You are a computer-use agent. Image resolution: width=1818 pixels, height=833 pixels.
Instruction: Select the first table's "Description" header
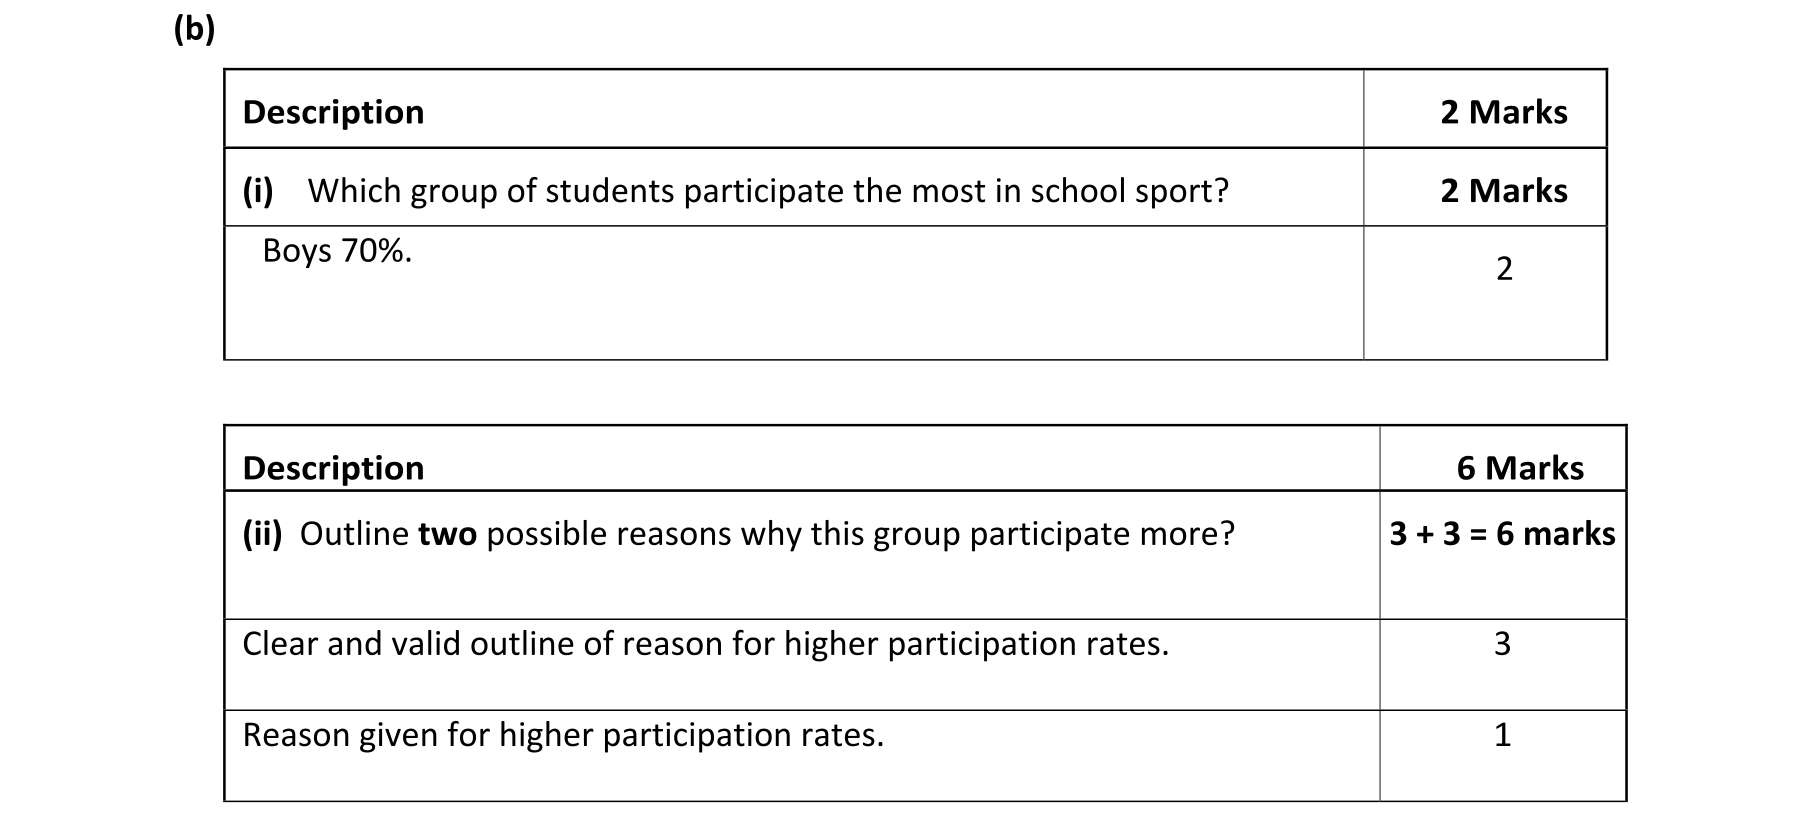[x=333, y=112]
